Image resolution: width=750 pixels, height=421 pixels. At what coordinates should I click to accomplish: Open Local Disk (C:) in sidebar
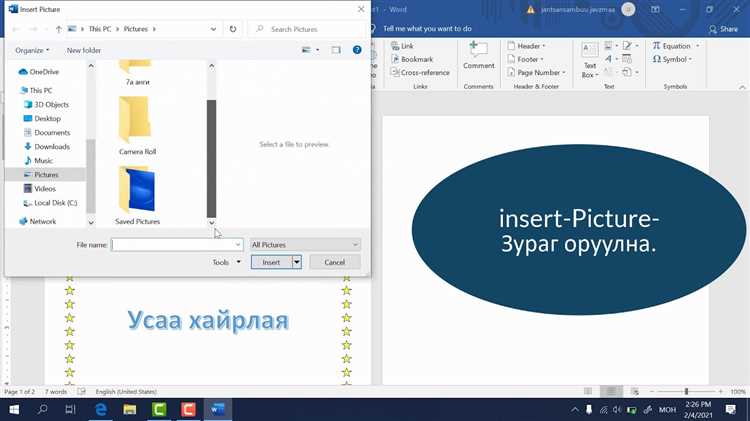pos(50,203)
